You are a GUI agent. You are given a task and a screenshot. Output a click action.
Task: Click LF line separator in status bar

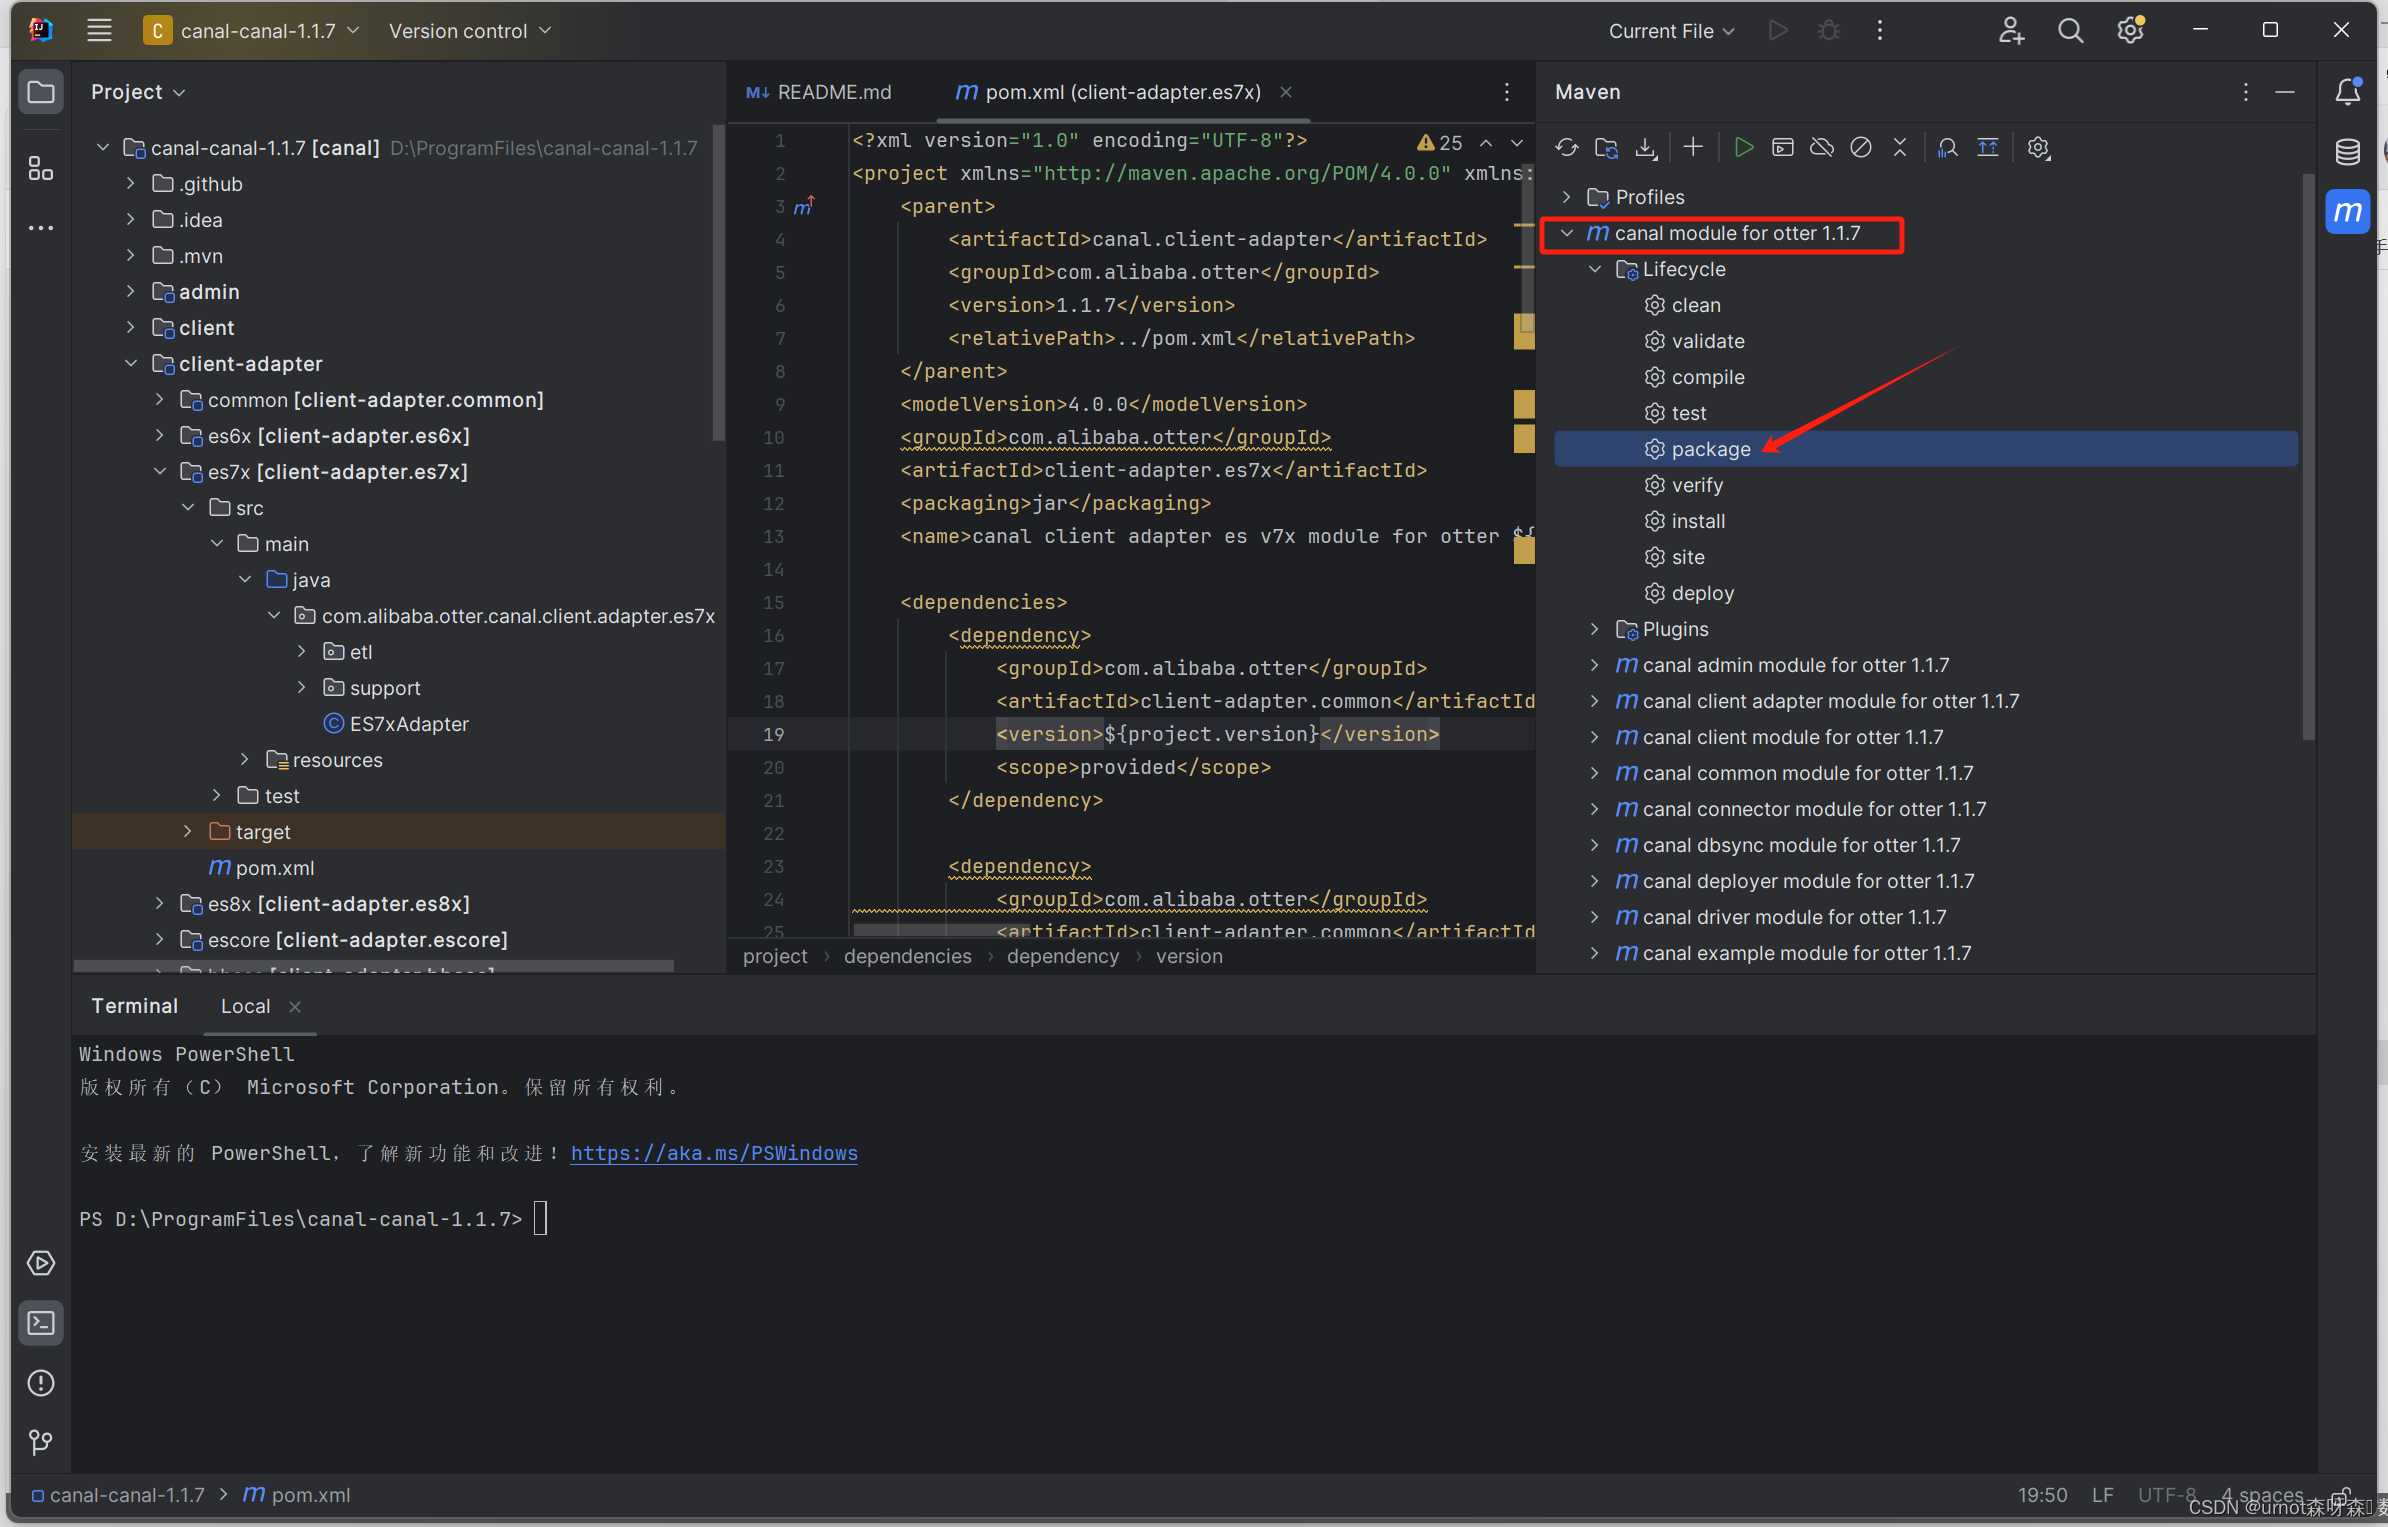point(2102,1495)
